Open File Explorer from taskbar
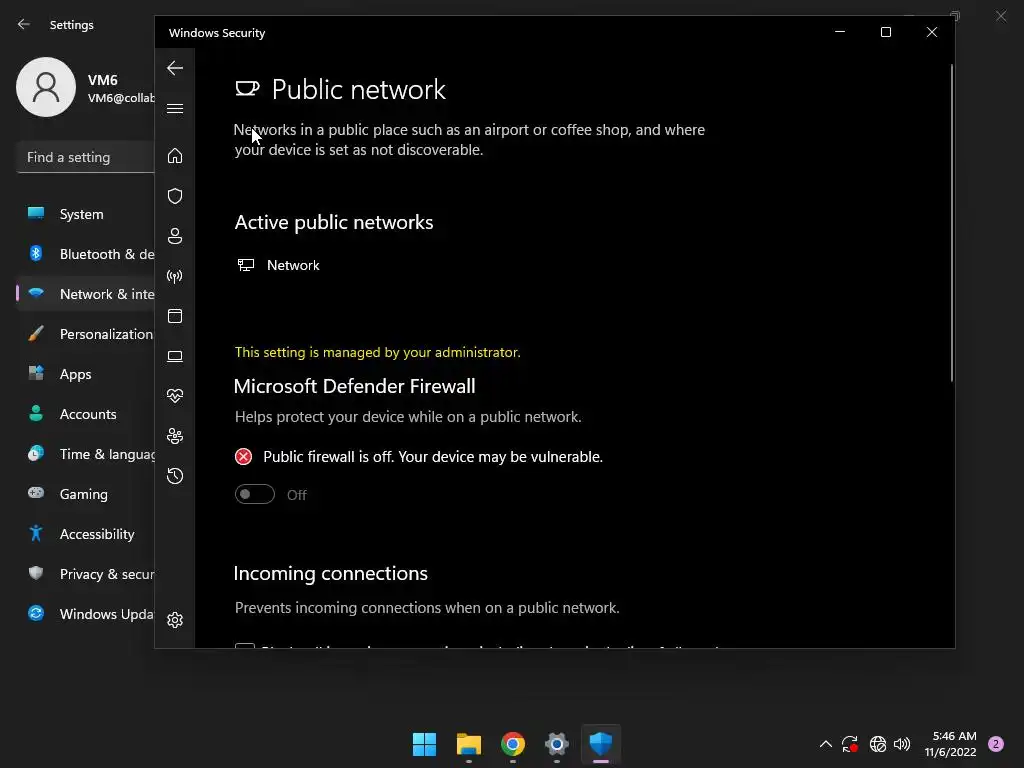 (x=469, y=744)
